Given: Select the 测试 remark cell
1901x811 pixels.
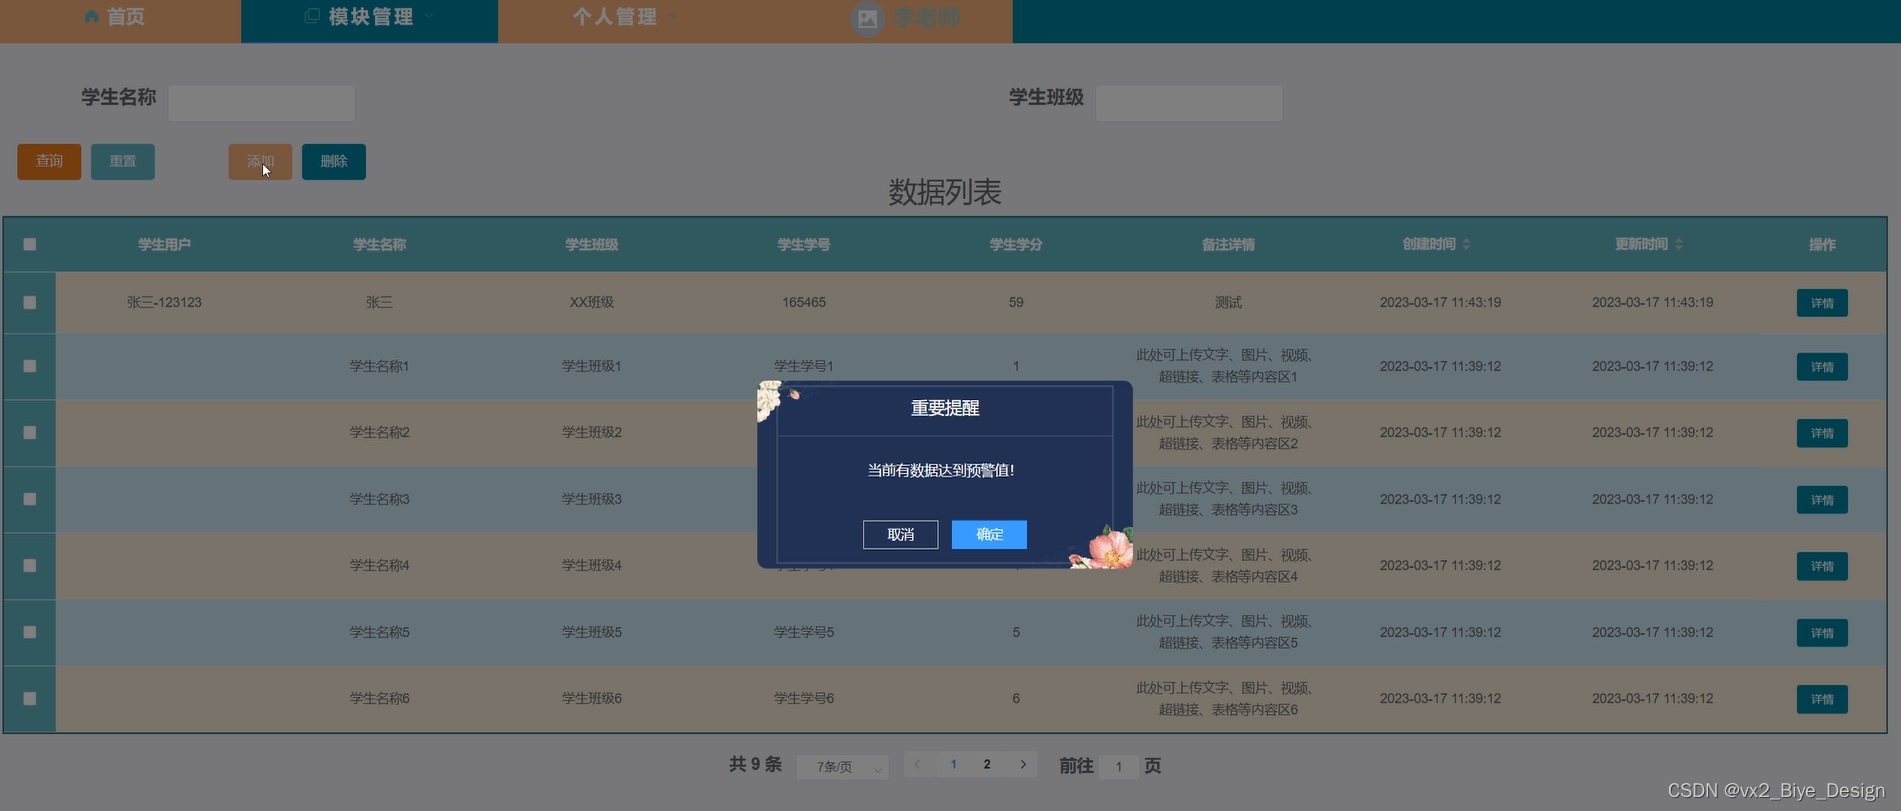Looking at the screenshot, I should (1228, 302).
